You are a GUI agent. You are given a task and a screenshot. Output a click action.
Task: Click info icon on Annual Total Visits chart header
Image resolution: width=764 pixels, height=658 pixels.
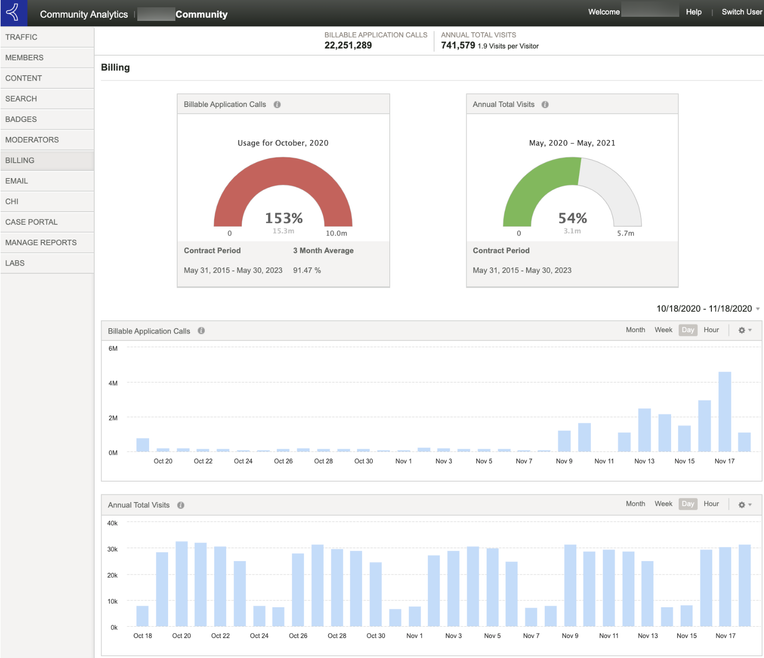coord(181,505)
